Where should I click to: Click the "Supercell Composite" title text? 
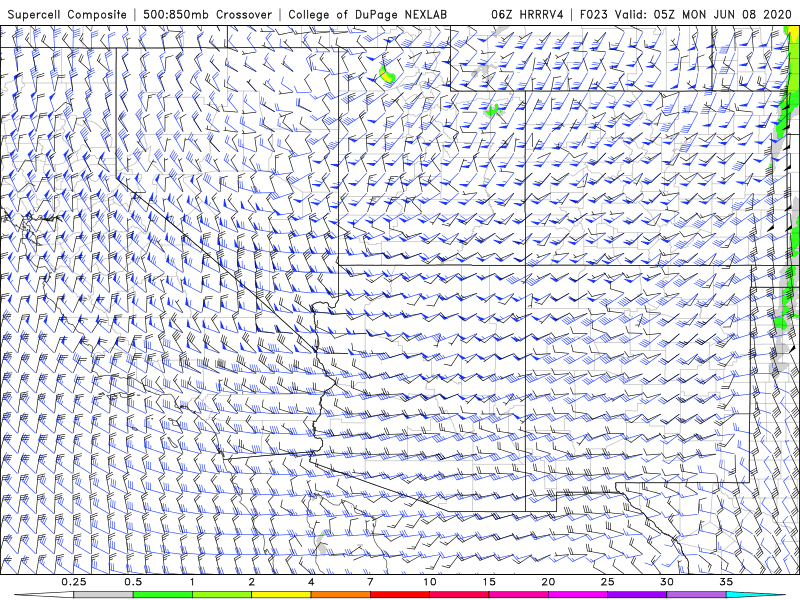click(67, 14)
